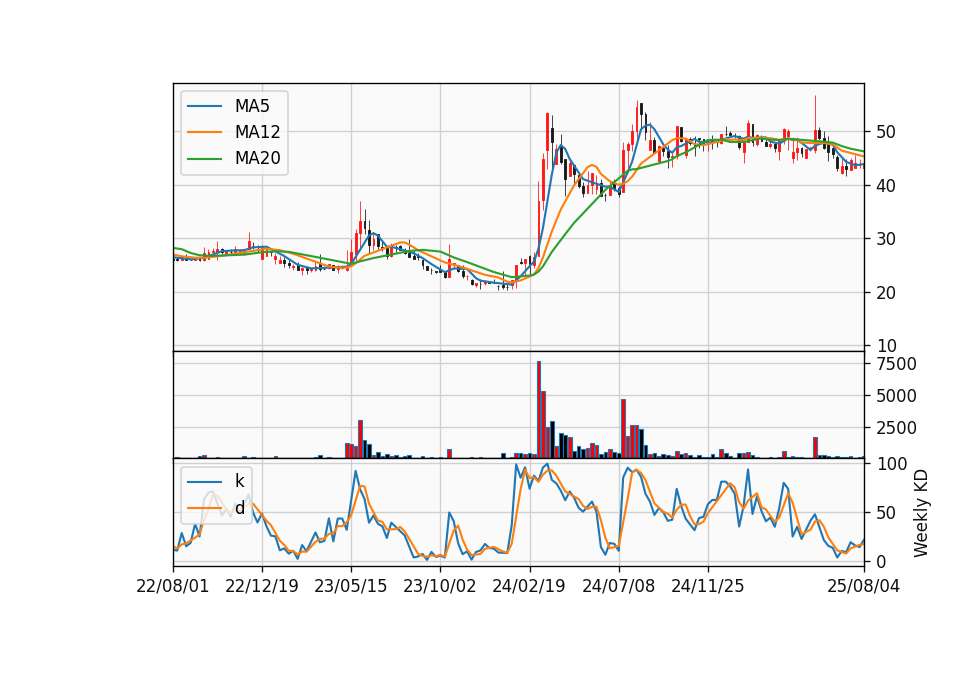
Task: Click the MA5 legend label
Action: coord(252,106)
